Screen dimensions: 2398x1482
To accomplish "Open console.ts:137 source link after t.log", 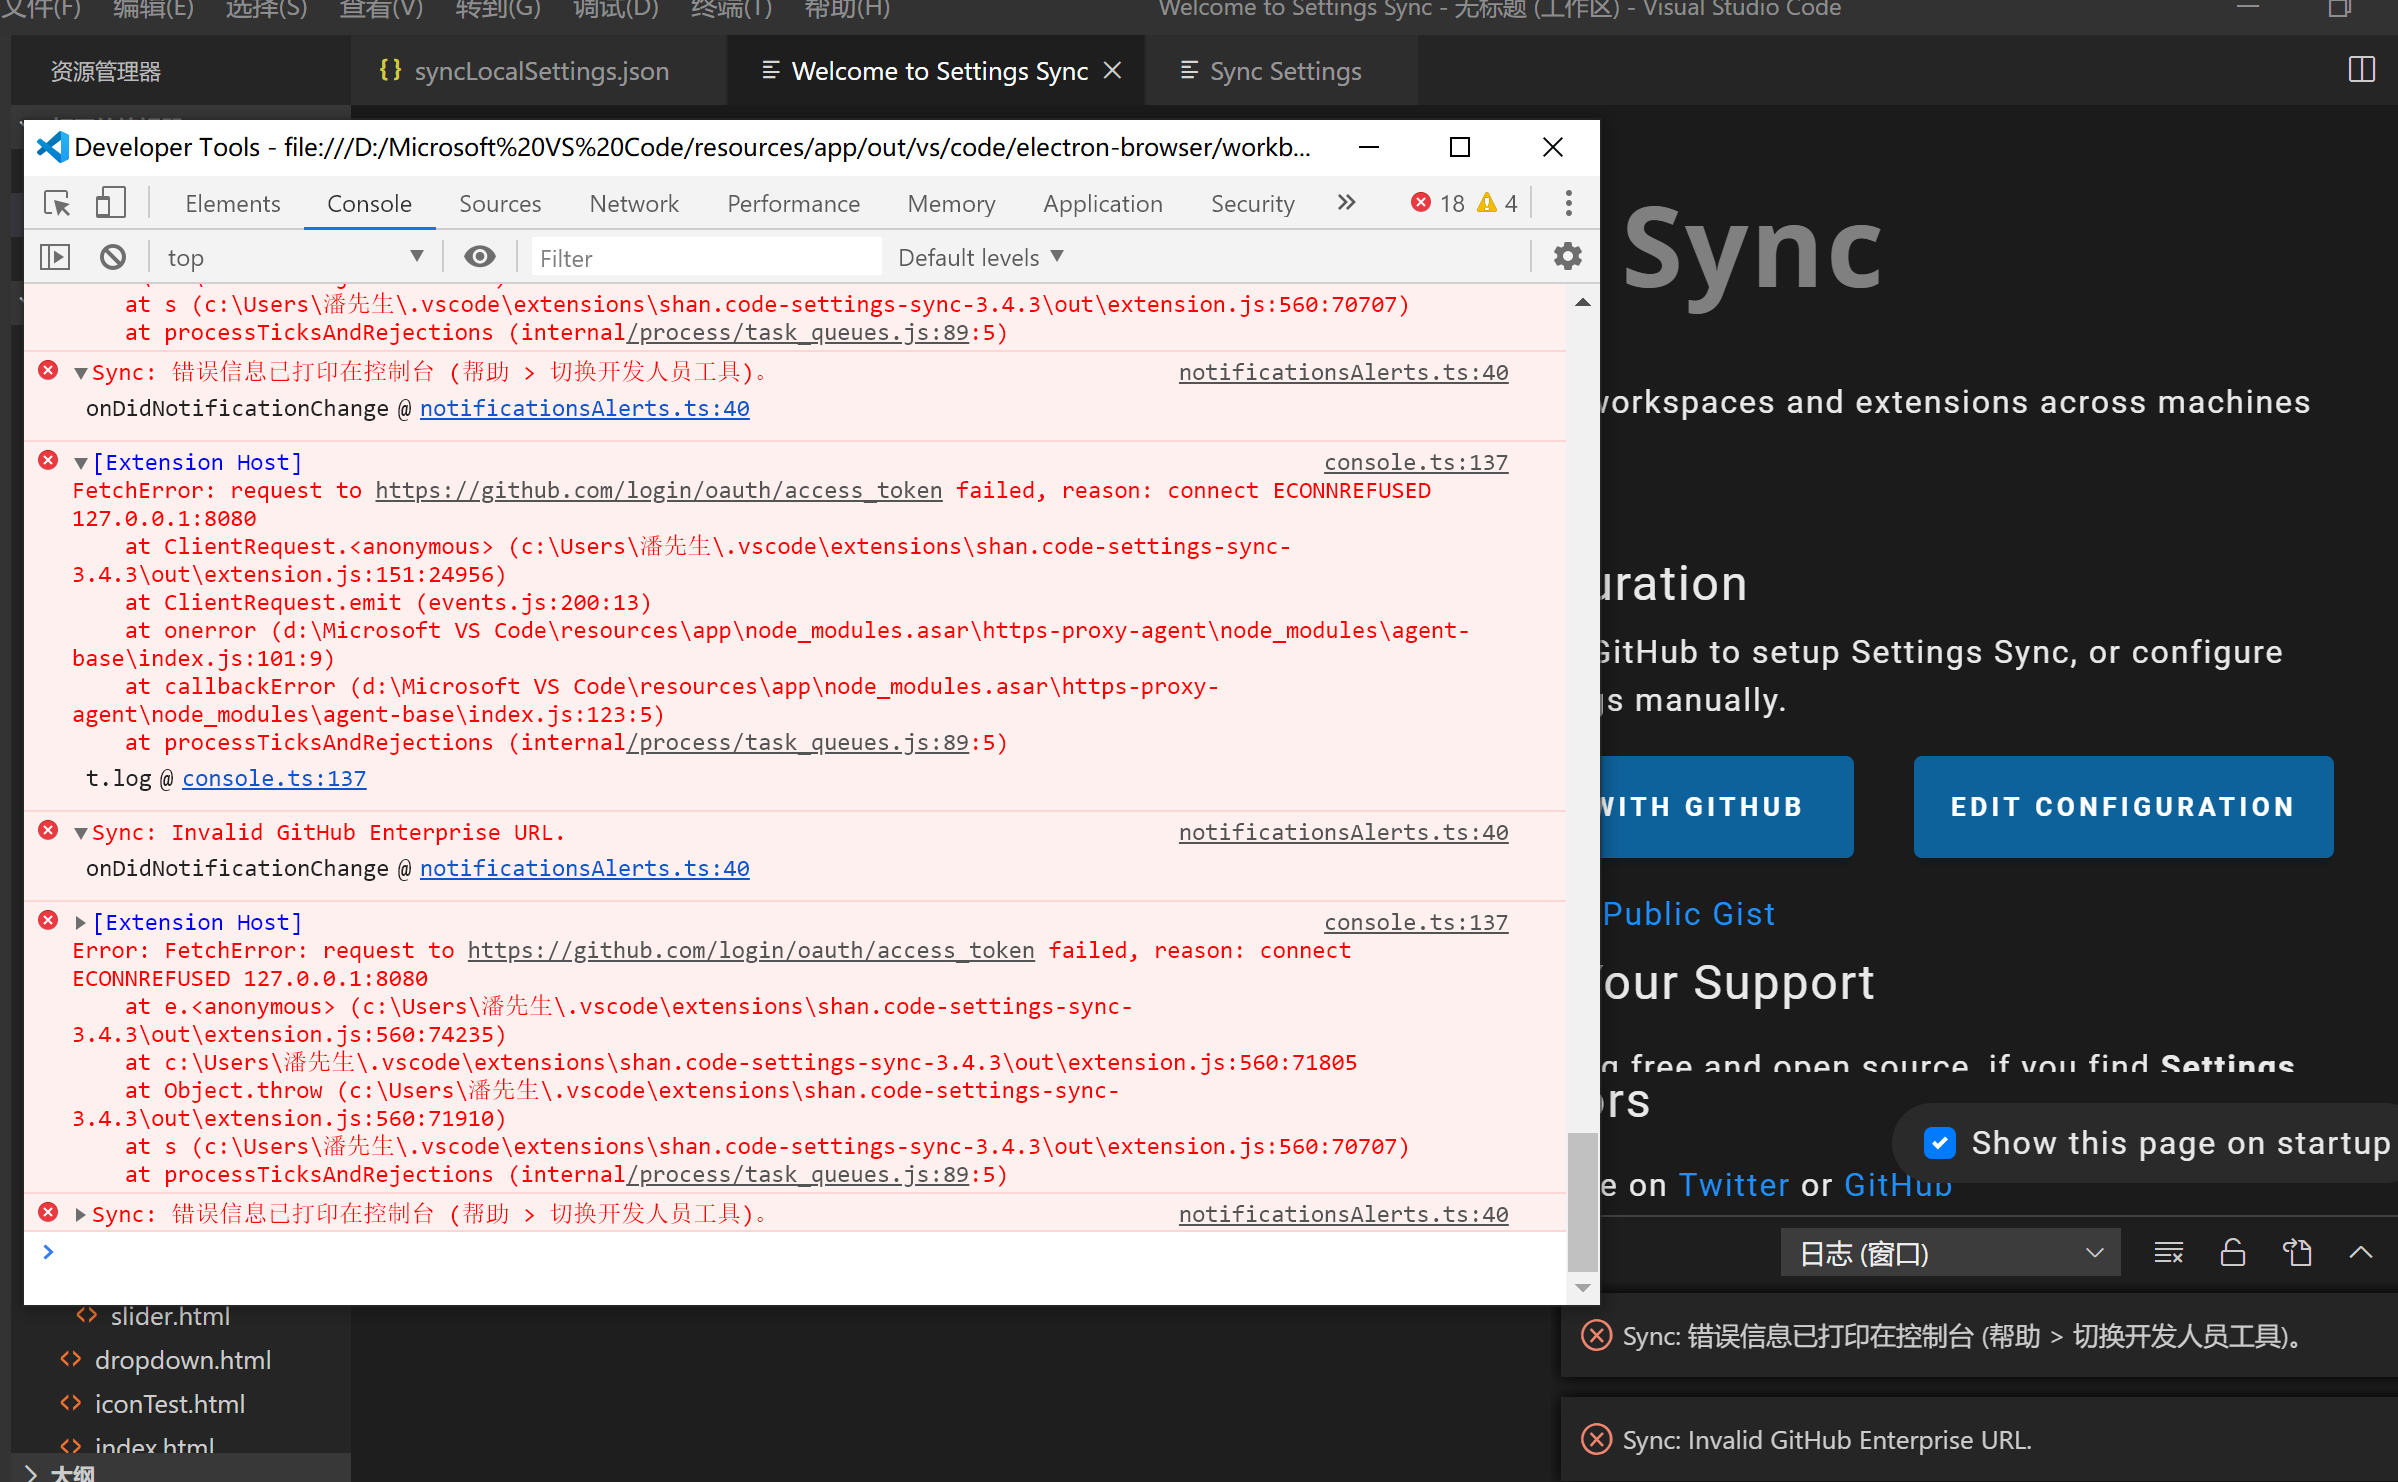I will (274, 778).
